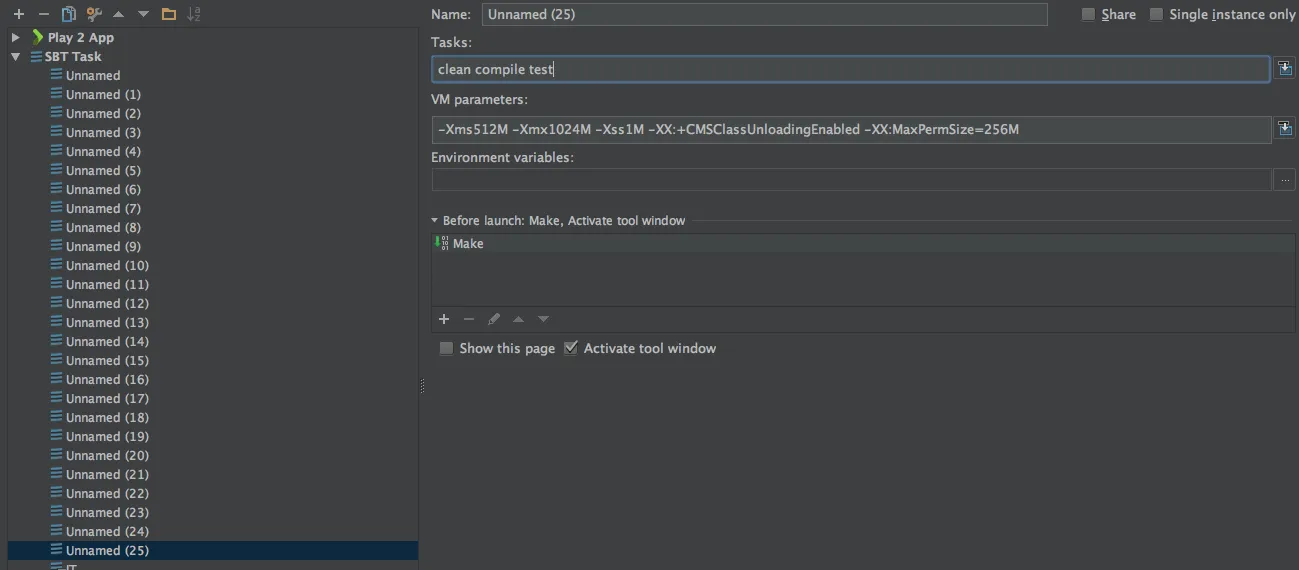
Task: Remove the selected configuration
Action: (43, 14)
